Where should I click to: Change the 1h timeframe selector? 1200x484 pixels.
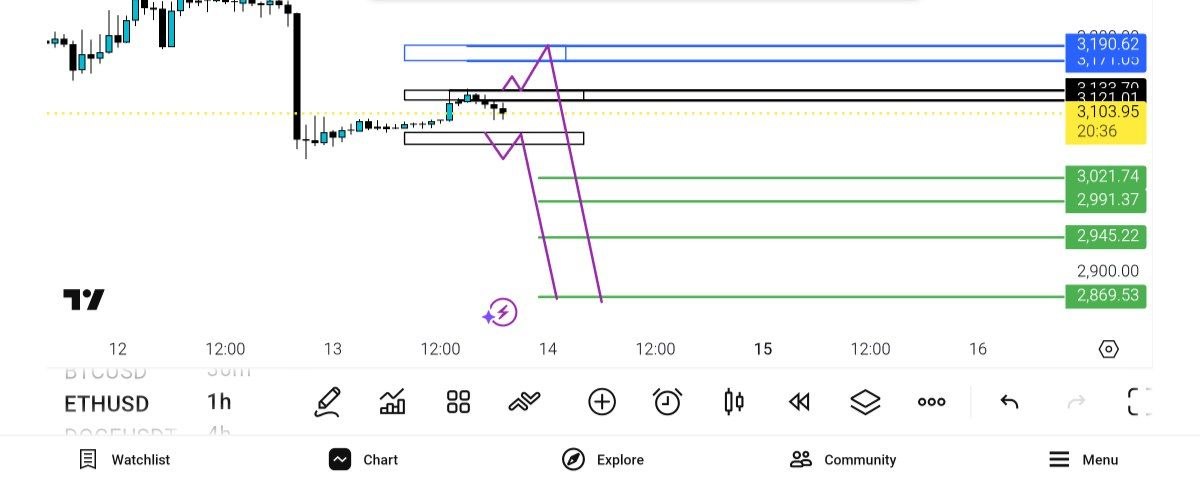tap(219, 402)
